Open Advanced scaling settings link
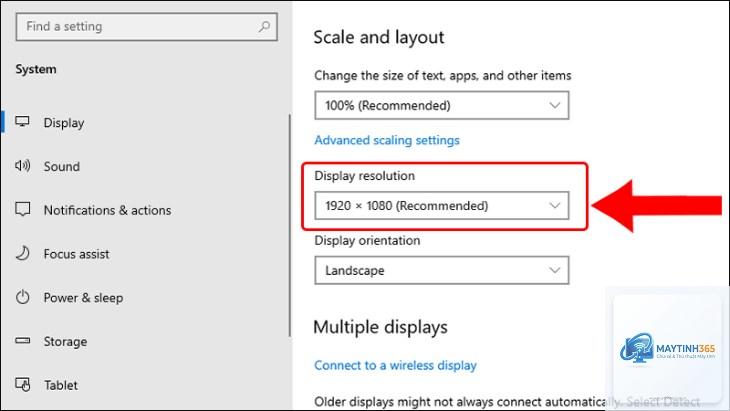The image size is (730, 411). [x=387, y=140]
